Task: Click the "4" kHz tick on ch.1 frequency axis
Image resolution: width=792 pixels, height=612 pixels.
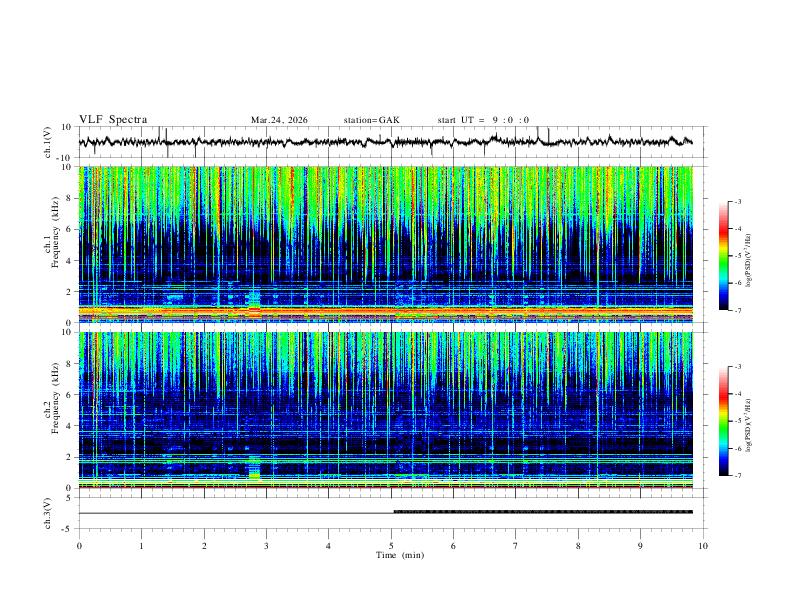Action: [68, 261]
